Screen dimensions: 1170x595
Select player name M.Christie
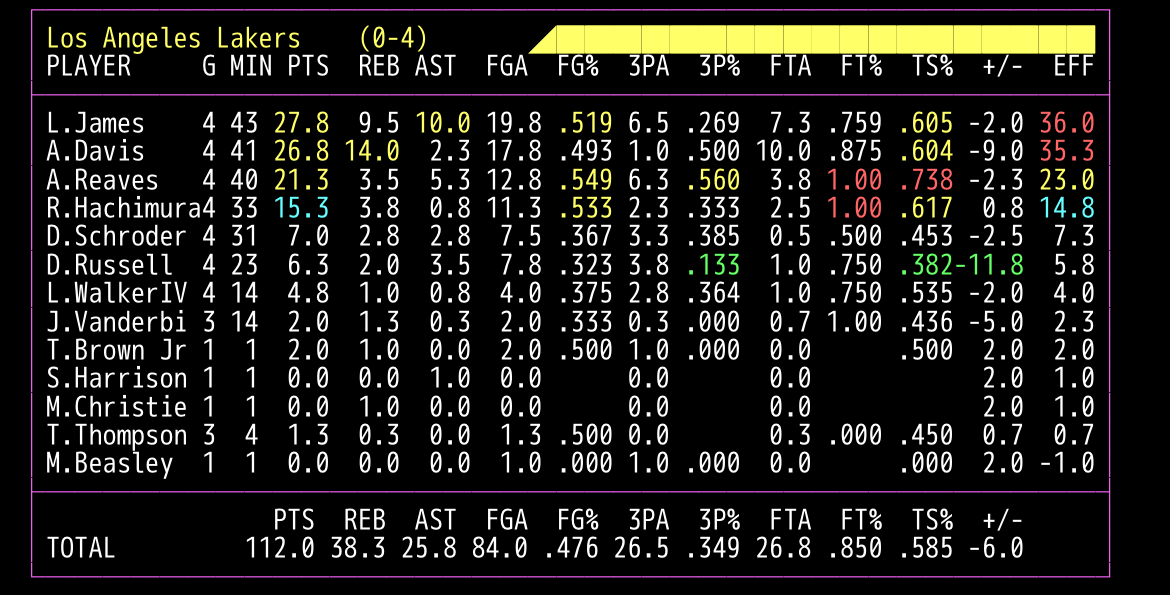click(x=116, y=406)
